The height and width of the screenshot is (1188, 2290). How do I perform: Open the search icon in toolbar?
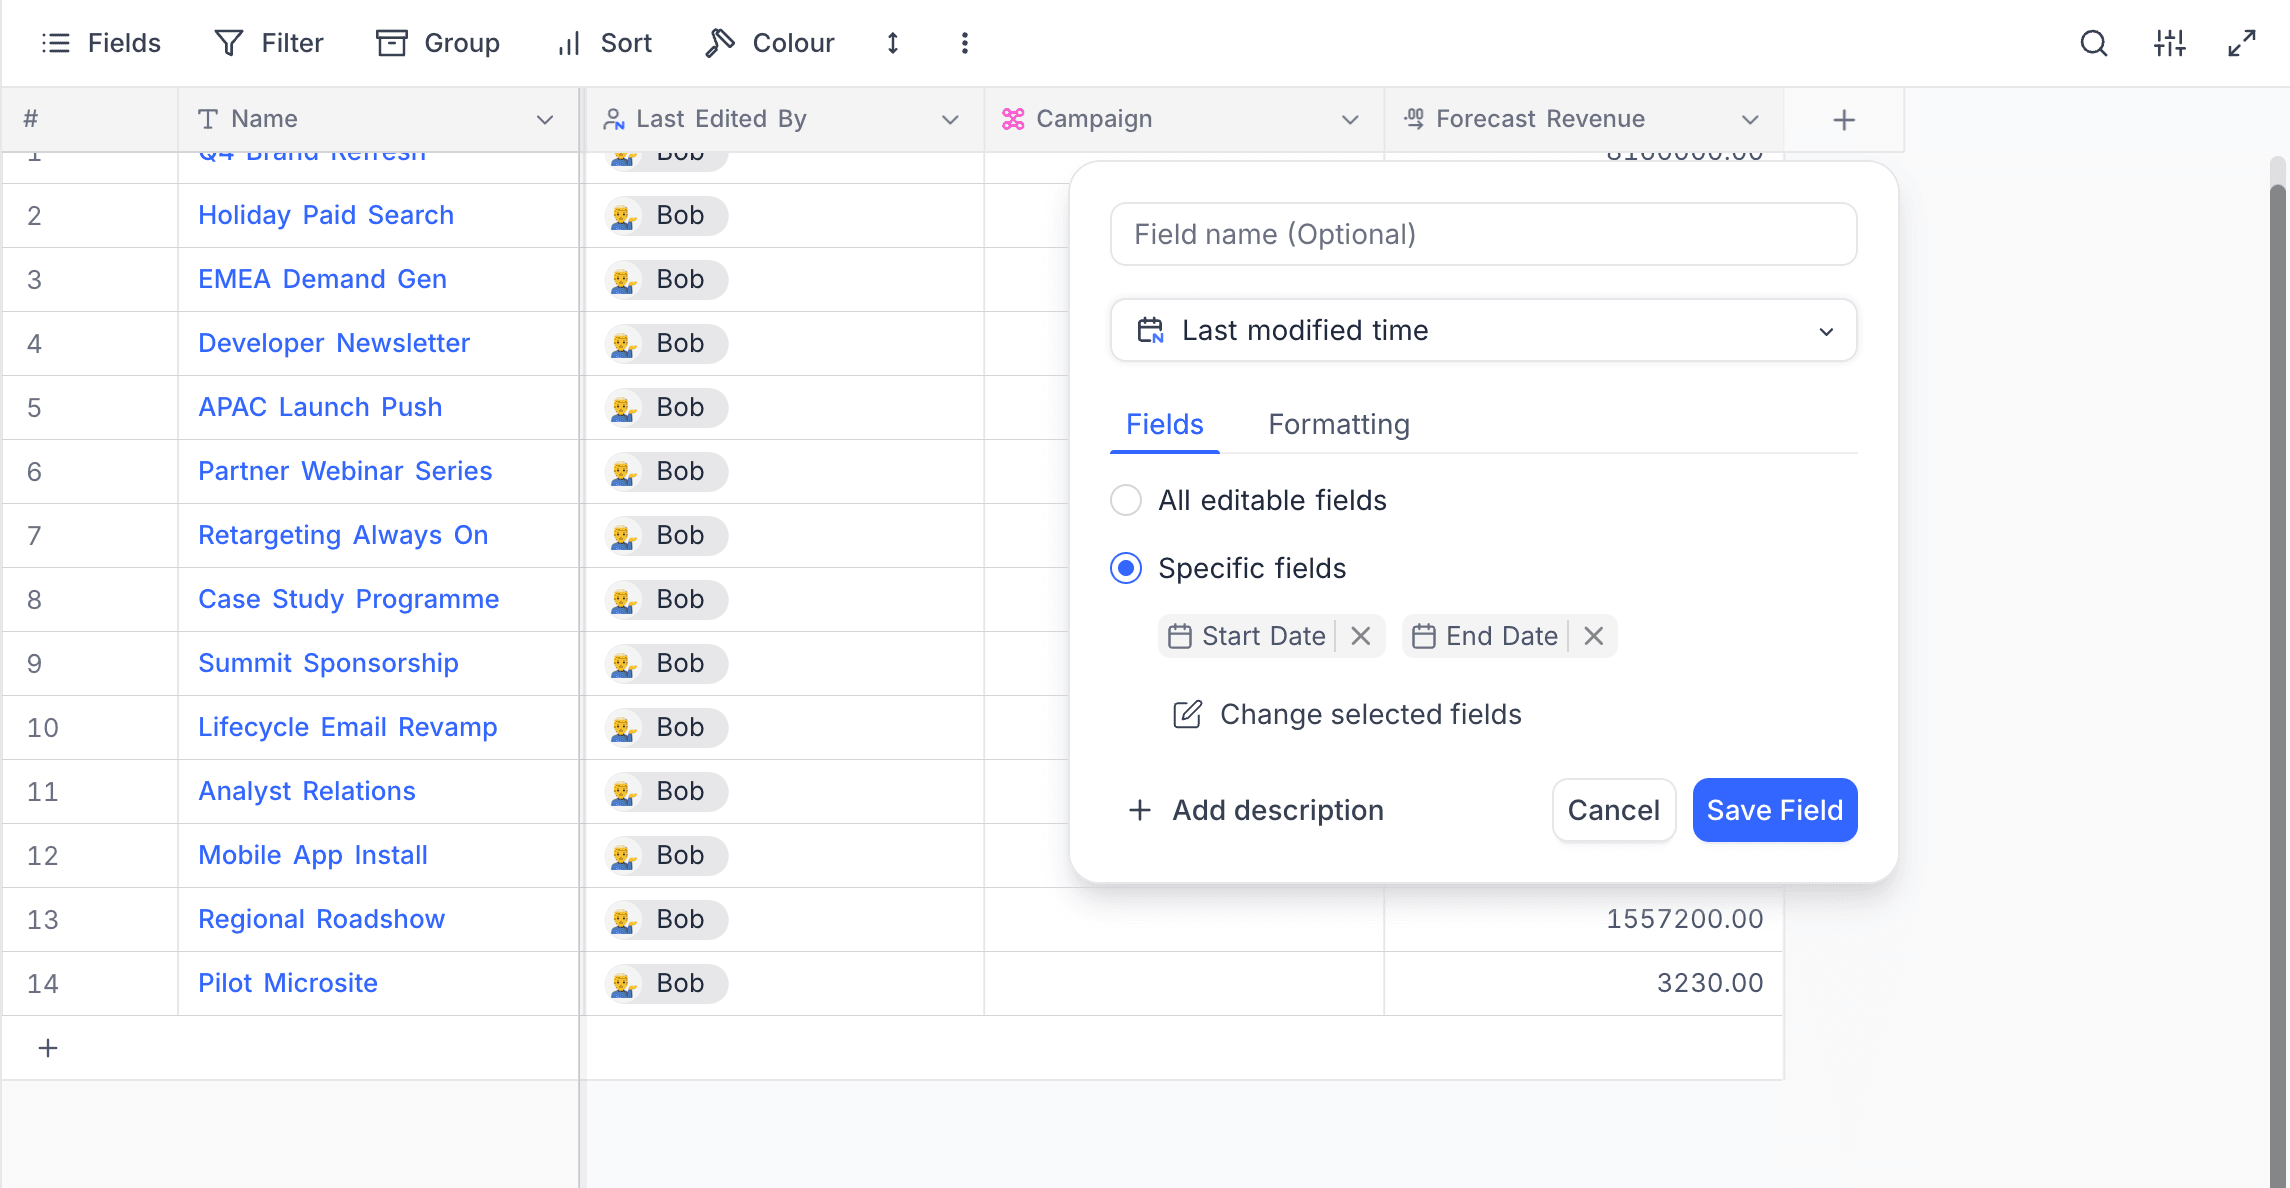click(2093, 43)
